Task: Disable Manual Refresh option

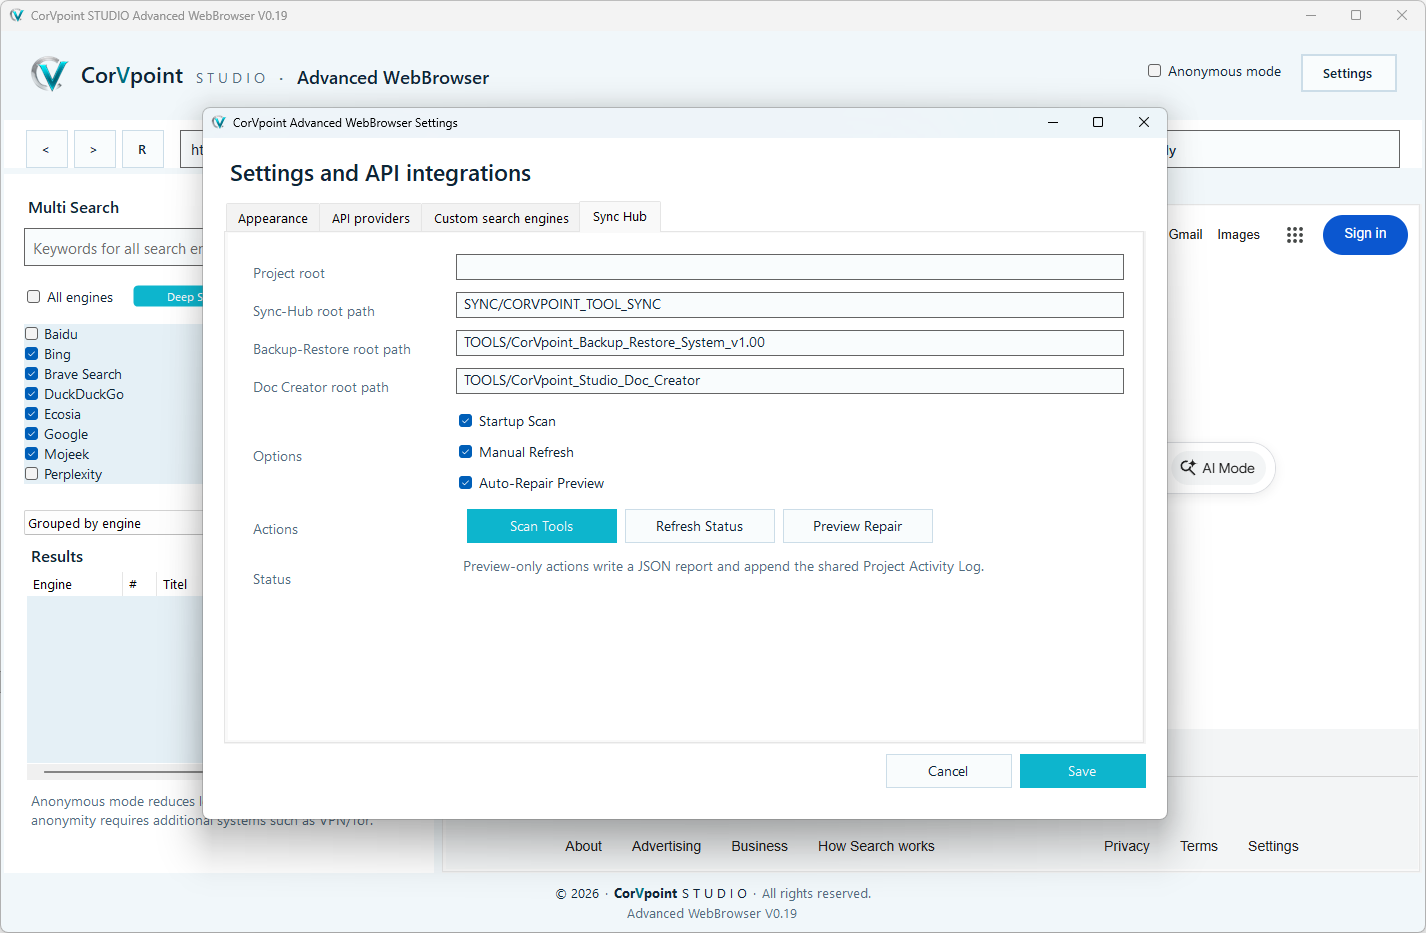Action: coord(465,452)
